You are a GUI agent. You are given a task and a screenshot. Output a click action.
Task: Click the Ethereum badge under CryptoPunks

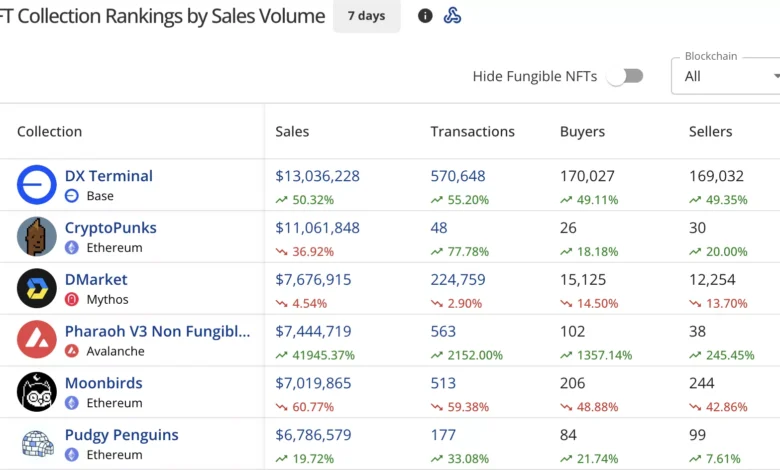tap(72, 248)
